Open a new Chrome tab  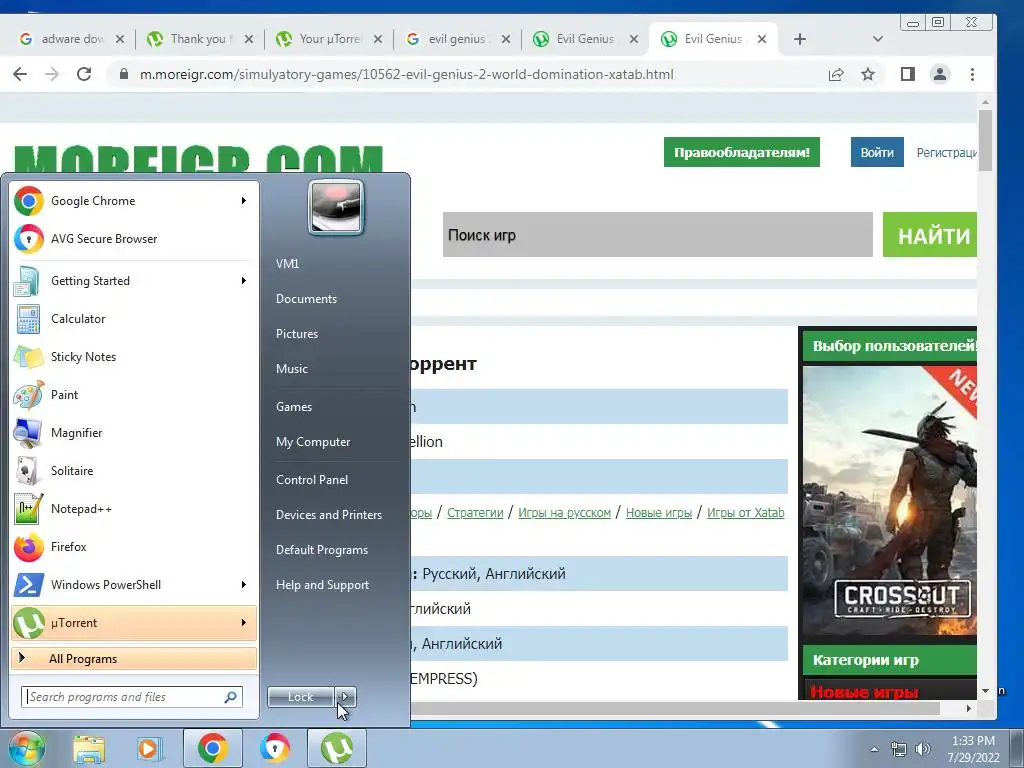pos(799,39)
